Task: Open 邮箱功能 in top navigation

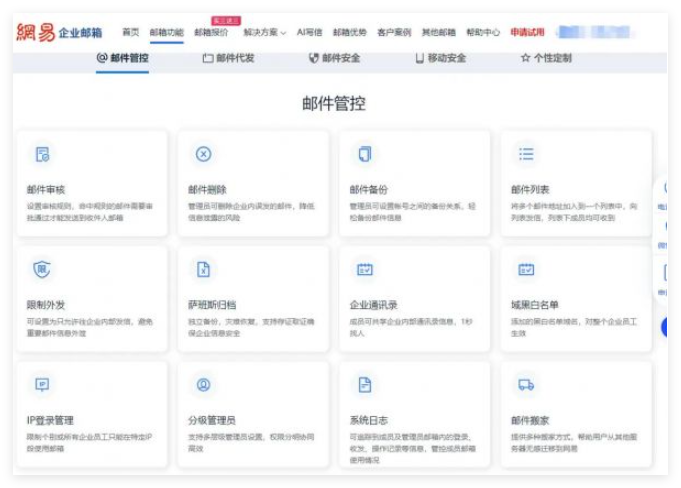Action: tap(167, 32)
